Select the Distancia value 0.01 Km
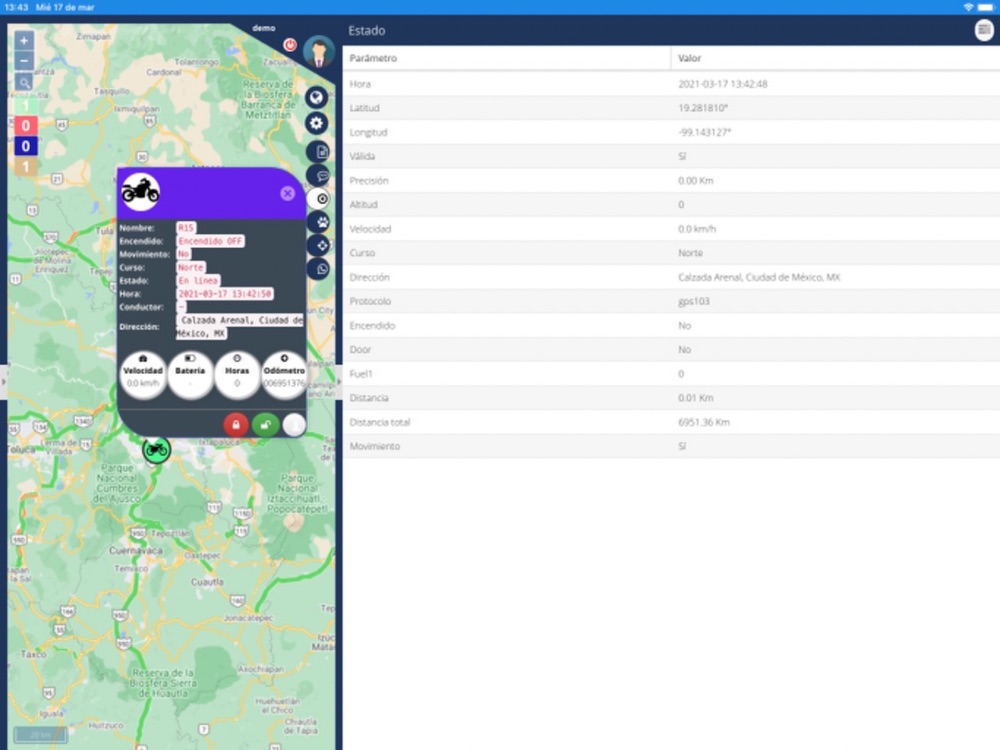Screen dimensions: 1000x750 696,398
